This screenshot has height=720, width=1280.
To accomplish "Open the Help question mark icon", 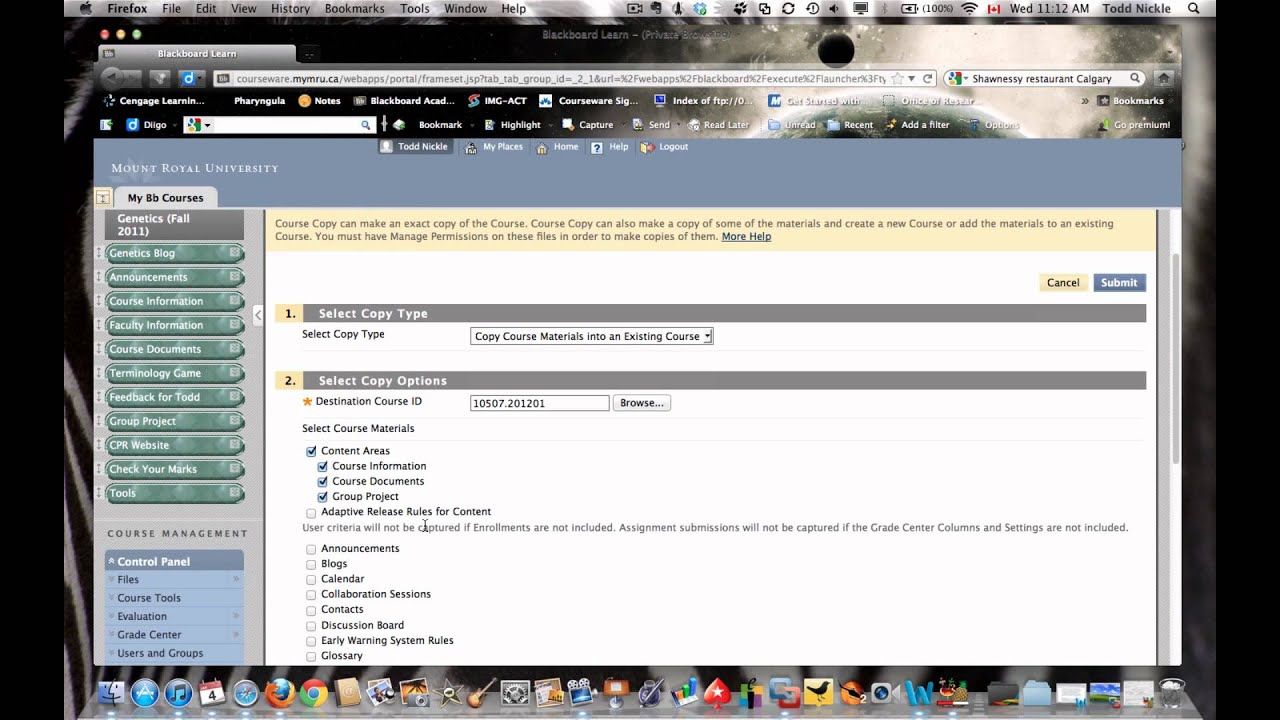I will coord(596,147).
